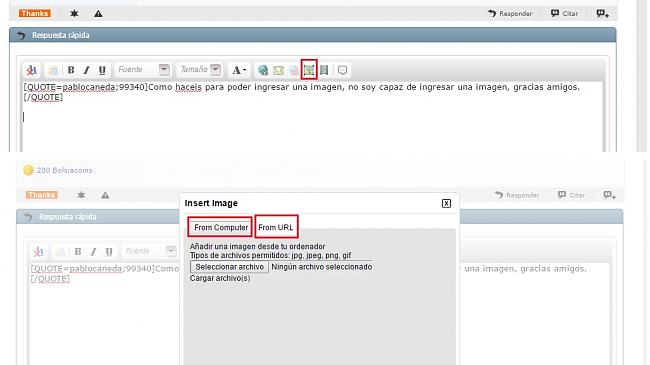Click the dimmed Bold icon behind the dialog

78,251
